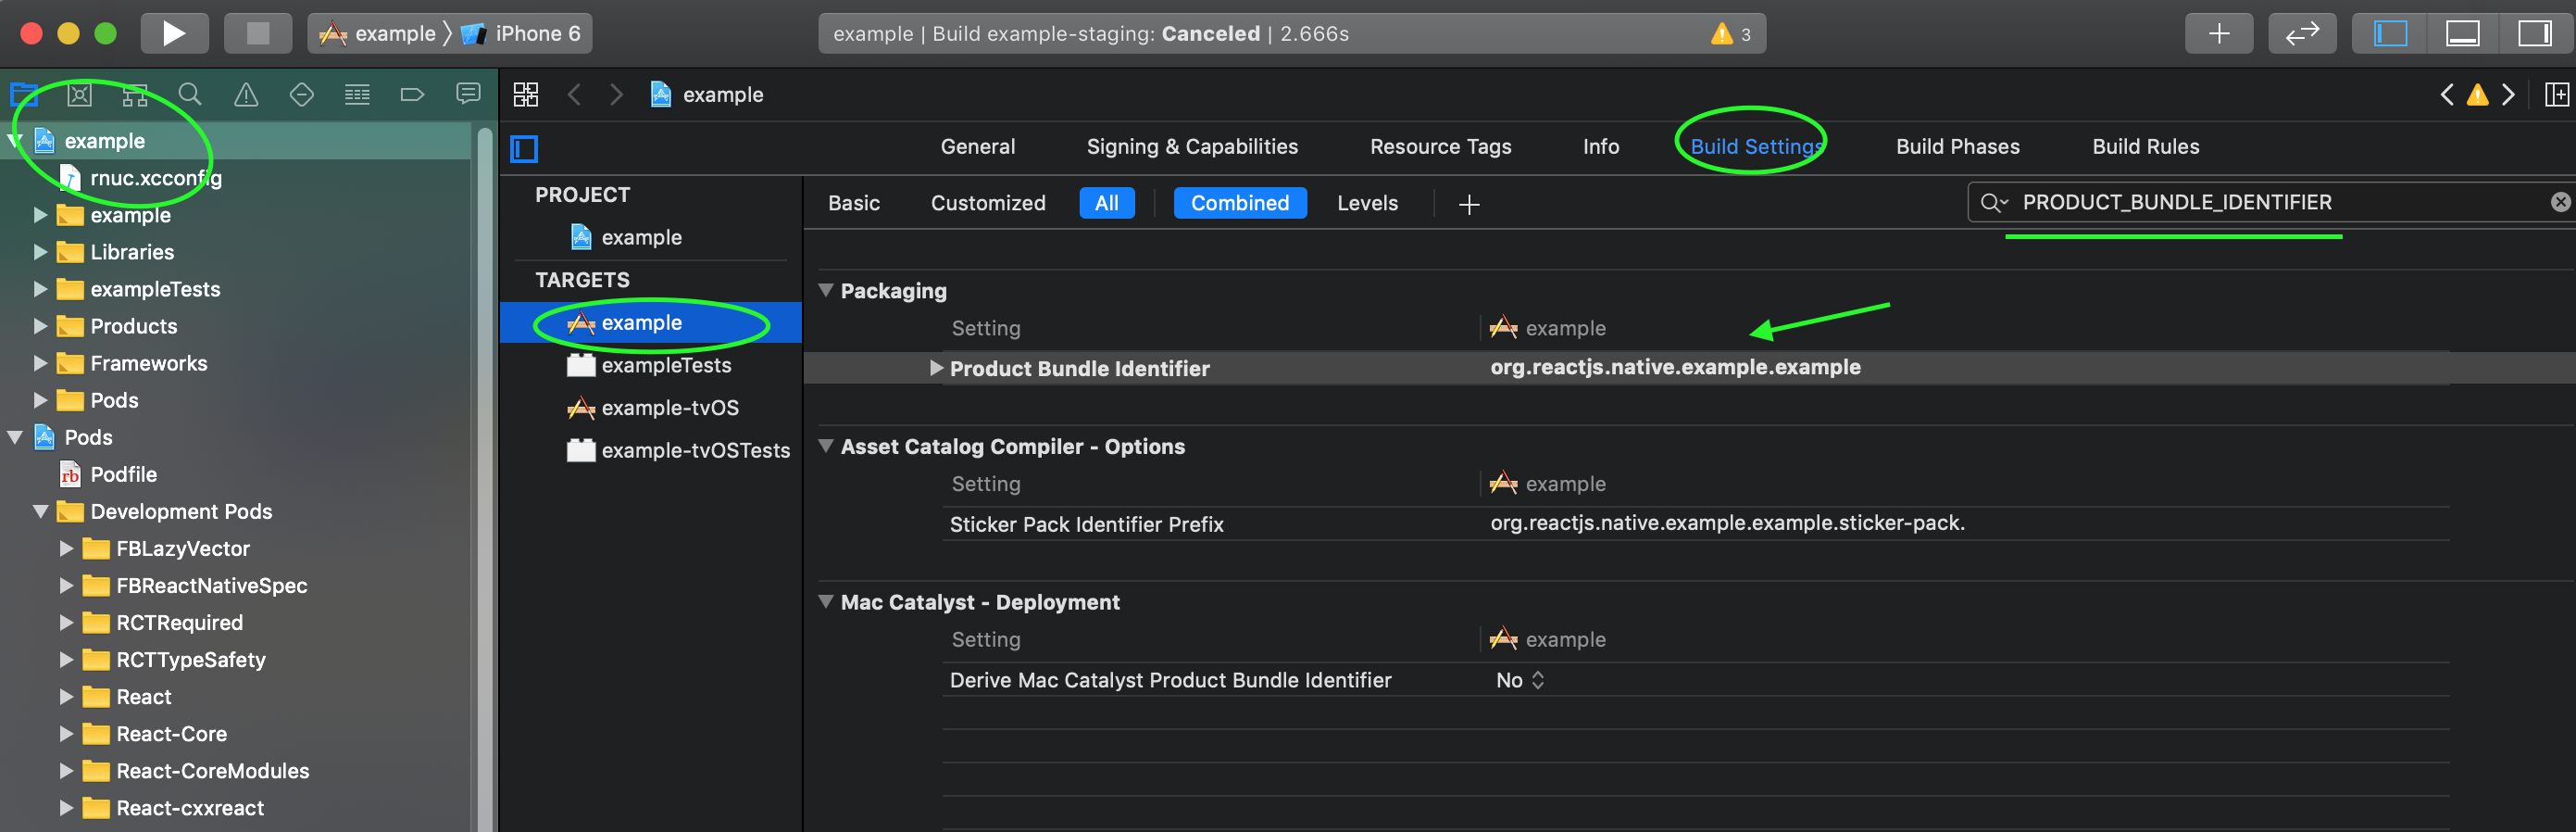The image size is (2576, 832).
Task: Toggle the right inspector panel
Action: point(2534,33)
